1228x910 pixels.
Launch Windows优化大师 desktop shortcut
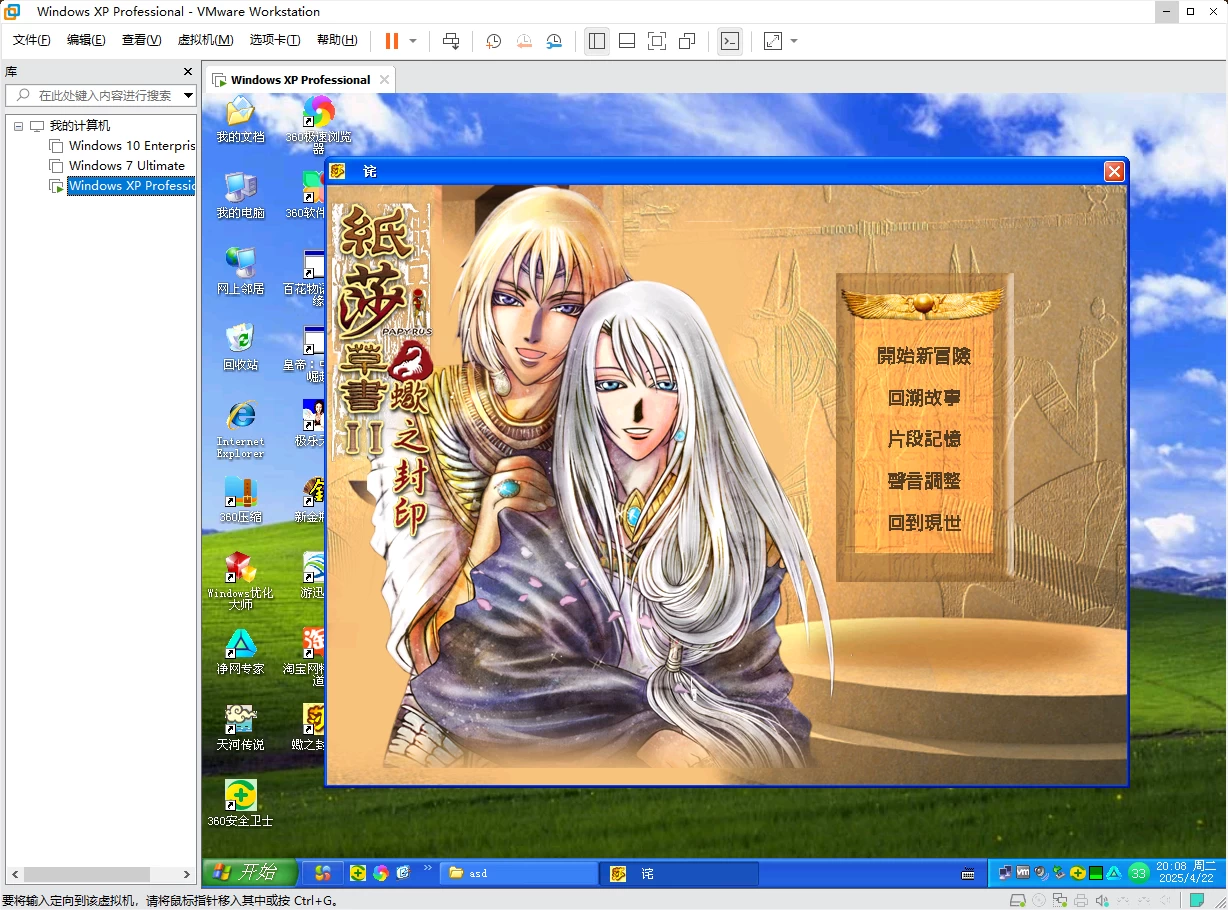tap(240, 581)
